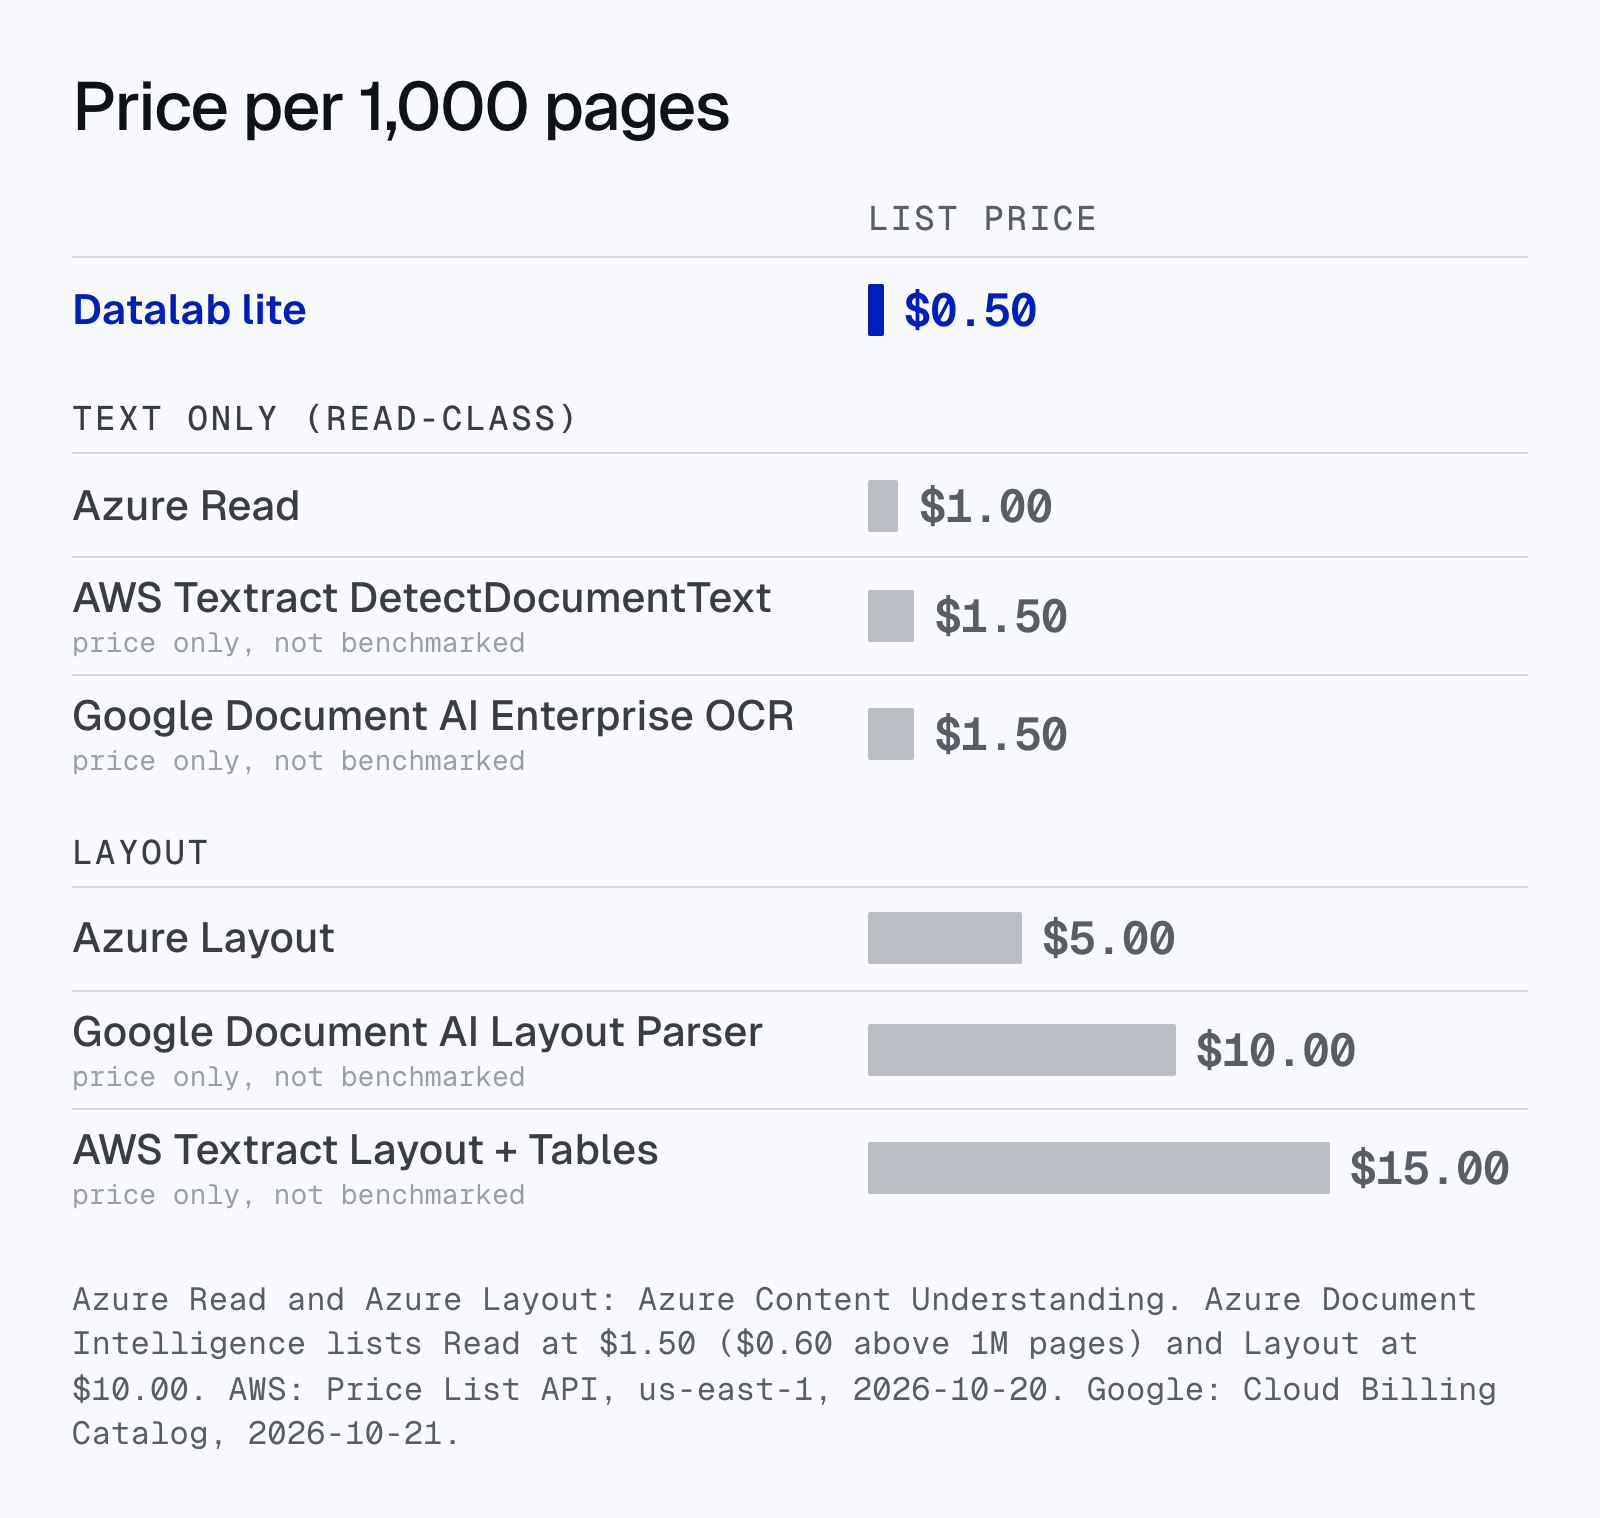Click "price only, not benchmarked" under Google Enterprise OCR
The width and height of the screenshot is (1600, 1518).
299,761
